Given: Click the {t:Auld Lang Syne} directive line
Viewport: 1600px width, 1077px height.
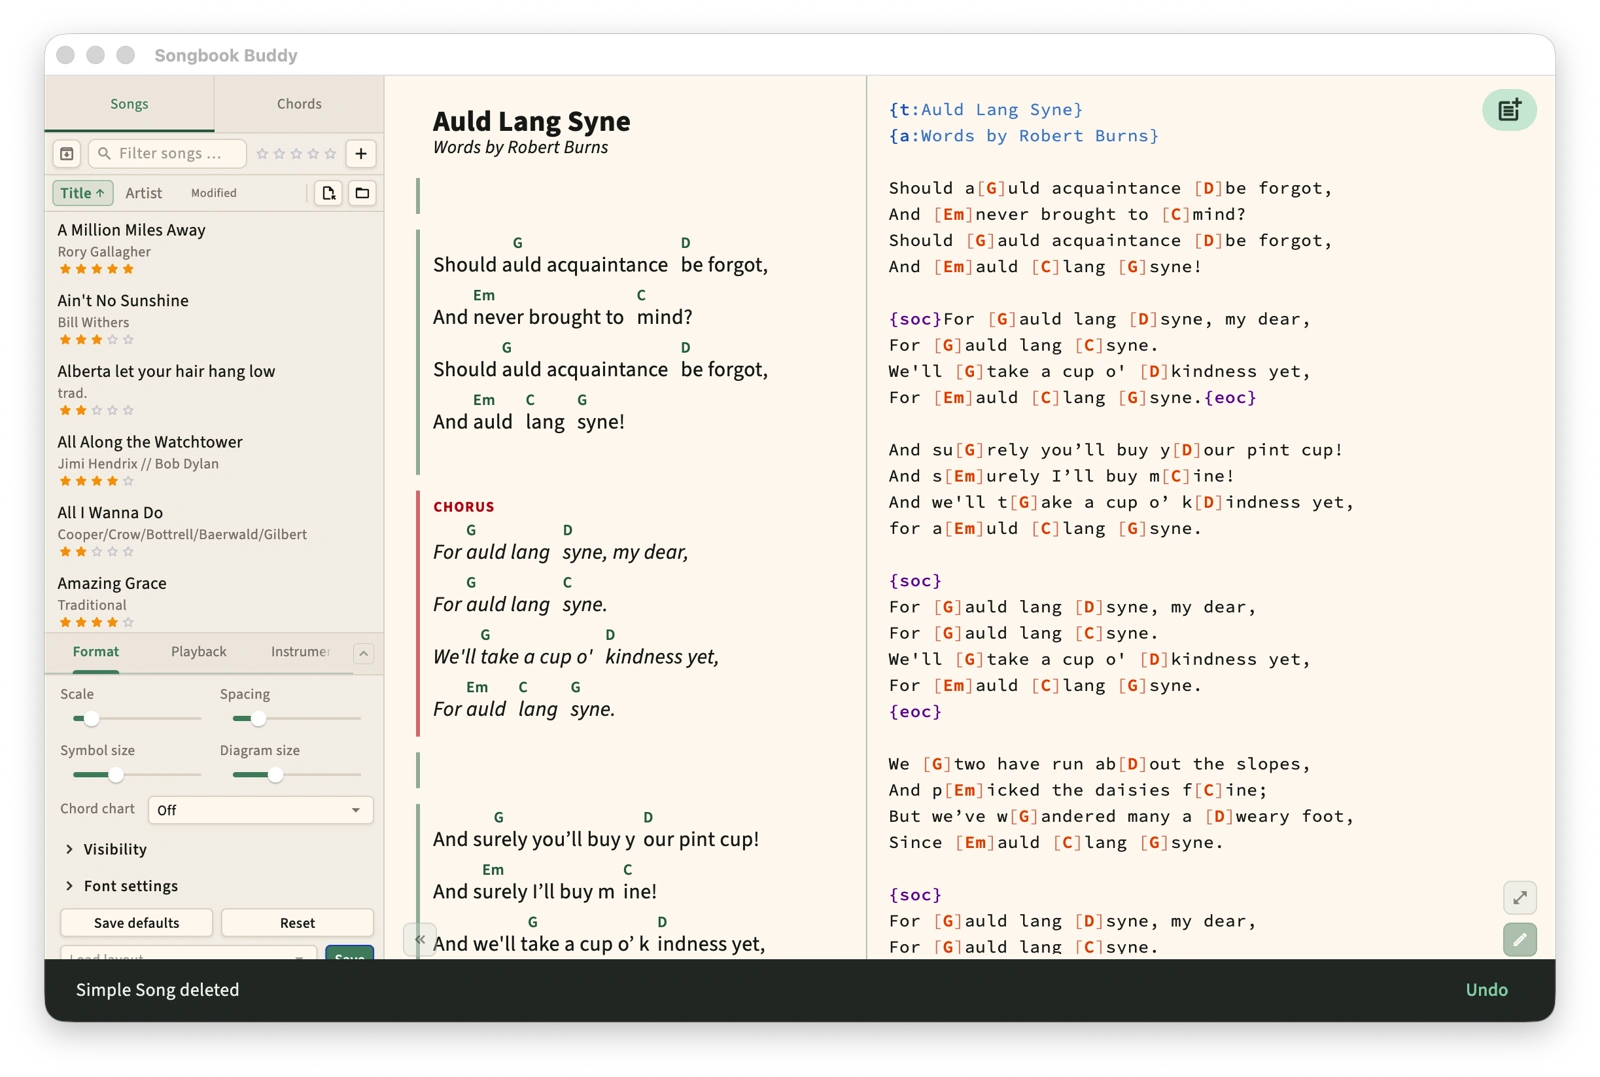Looking at the screenshot, I should [x=985, y=110].
